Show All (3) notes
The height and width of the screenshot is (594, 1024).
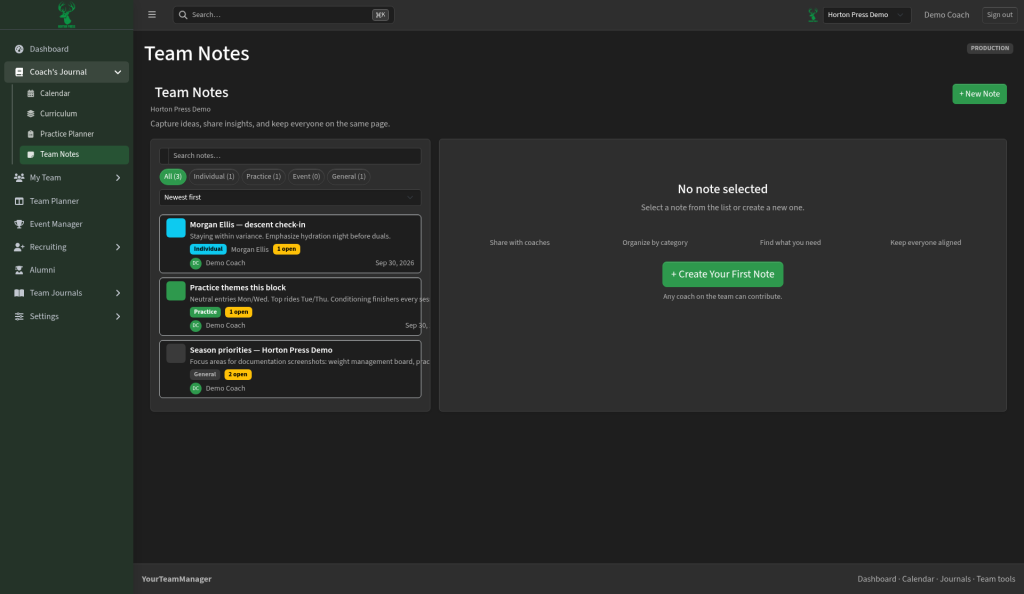(x=173, y=176)
